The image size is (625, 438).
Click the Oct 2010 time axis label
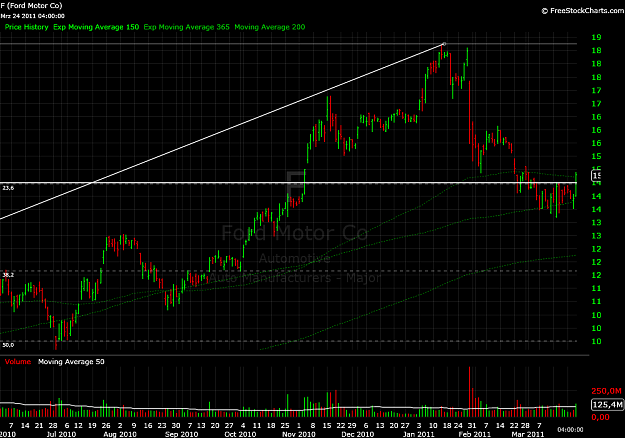pyautogui.click(x=240, y=434)
